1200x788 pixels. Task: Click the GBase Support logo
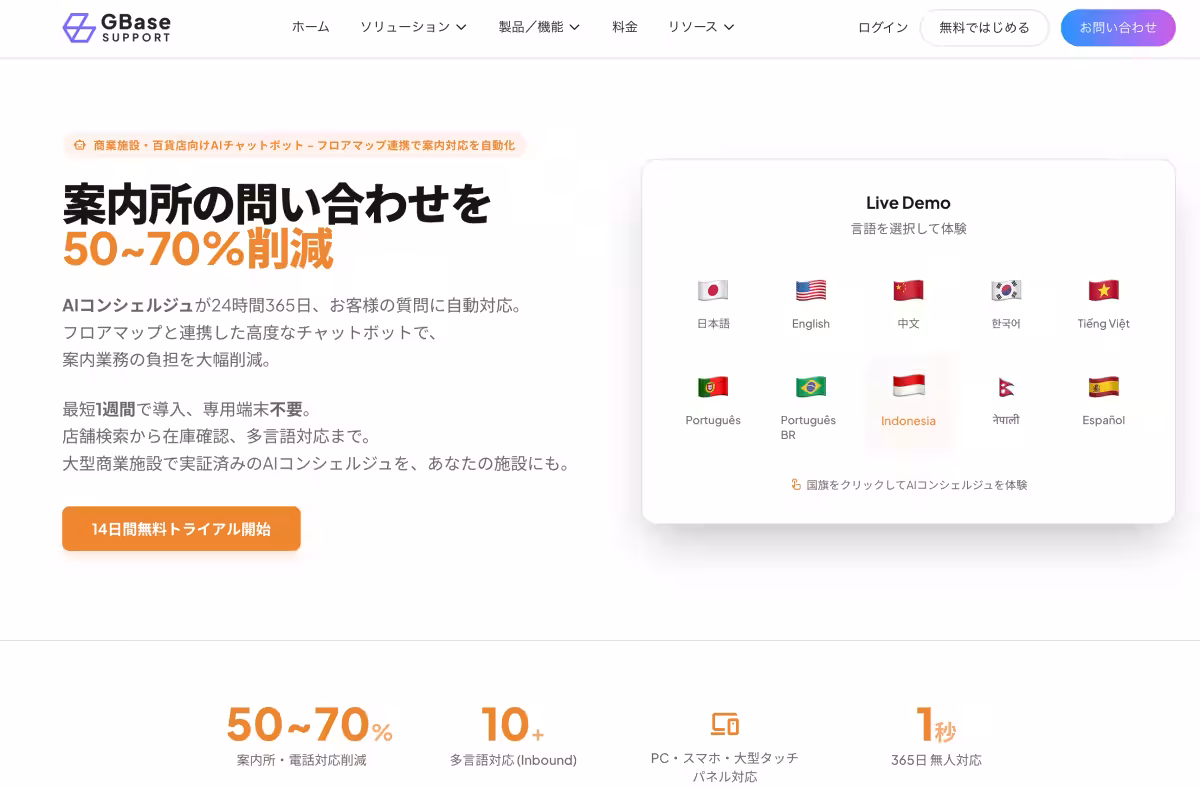[x=116, y=28]
